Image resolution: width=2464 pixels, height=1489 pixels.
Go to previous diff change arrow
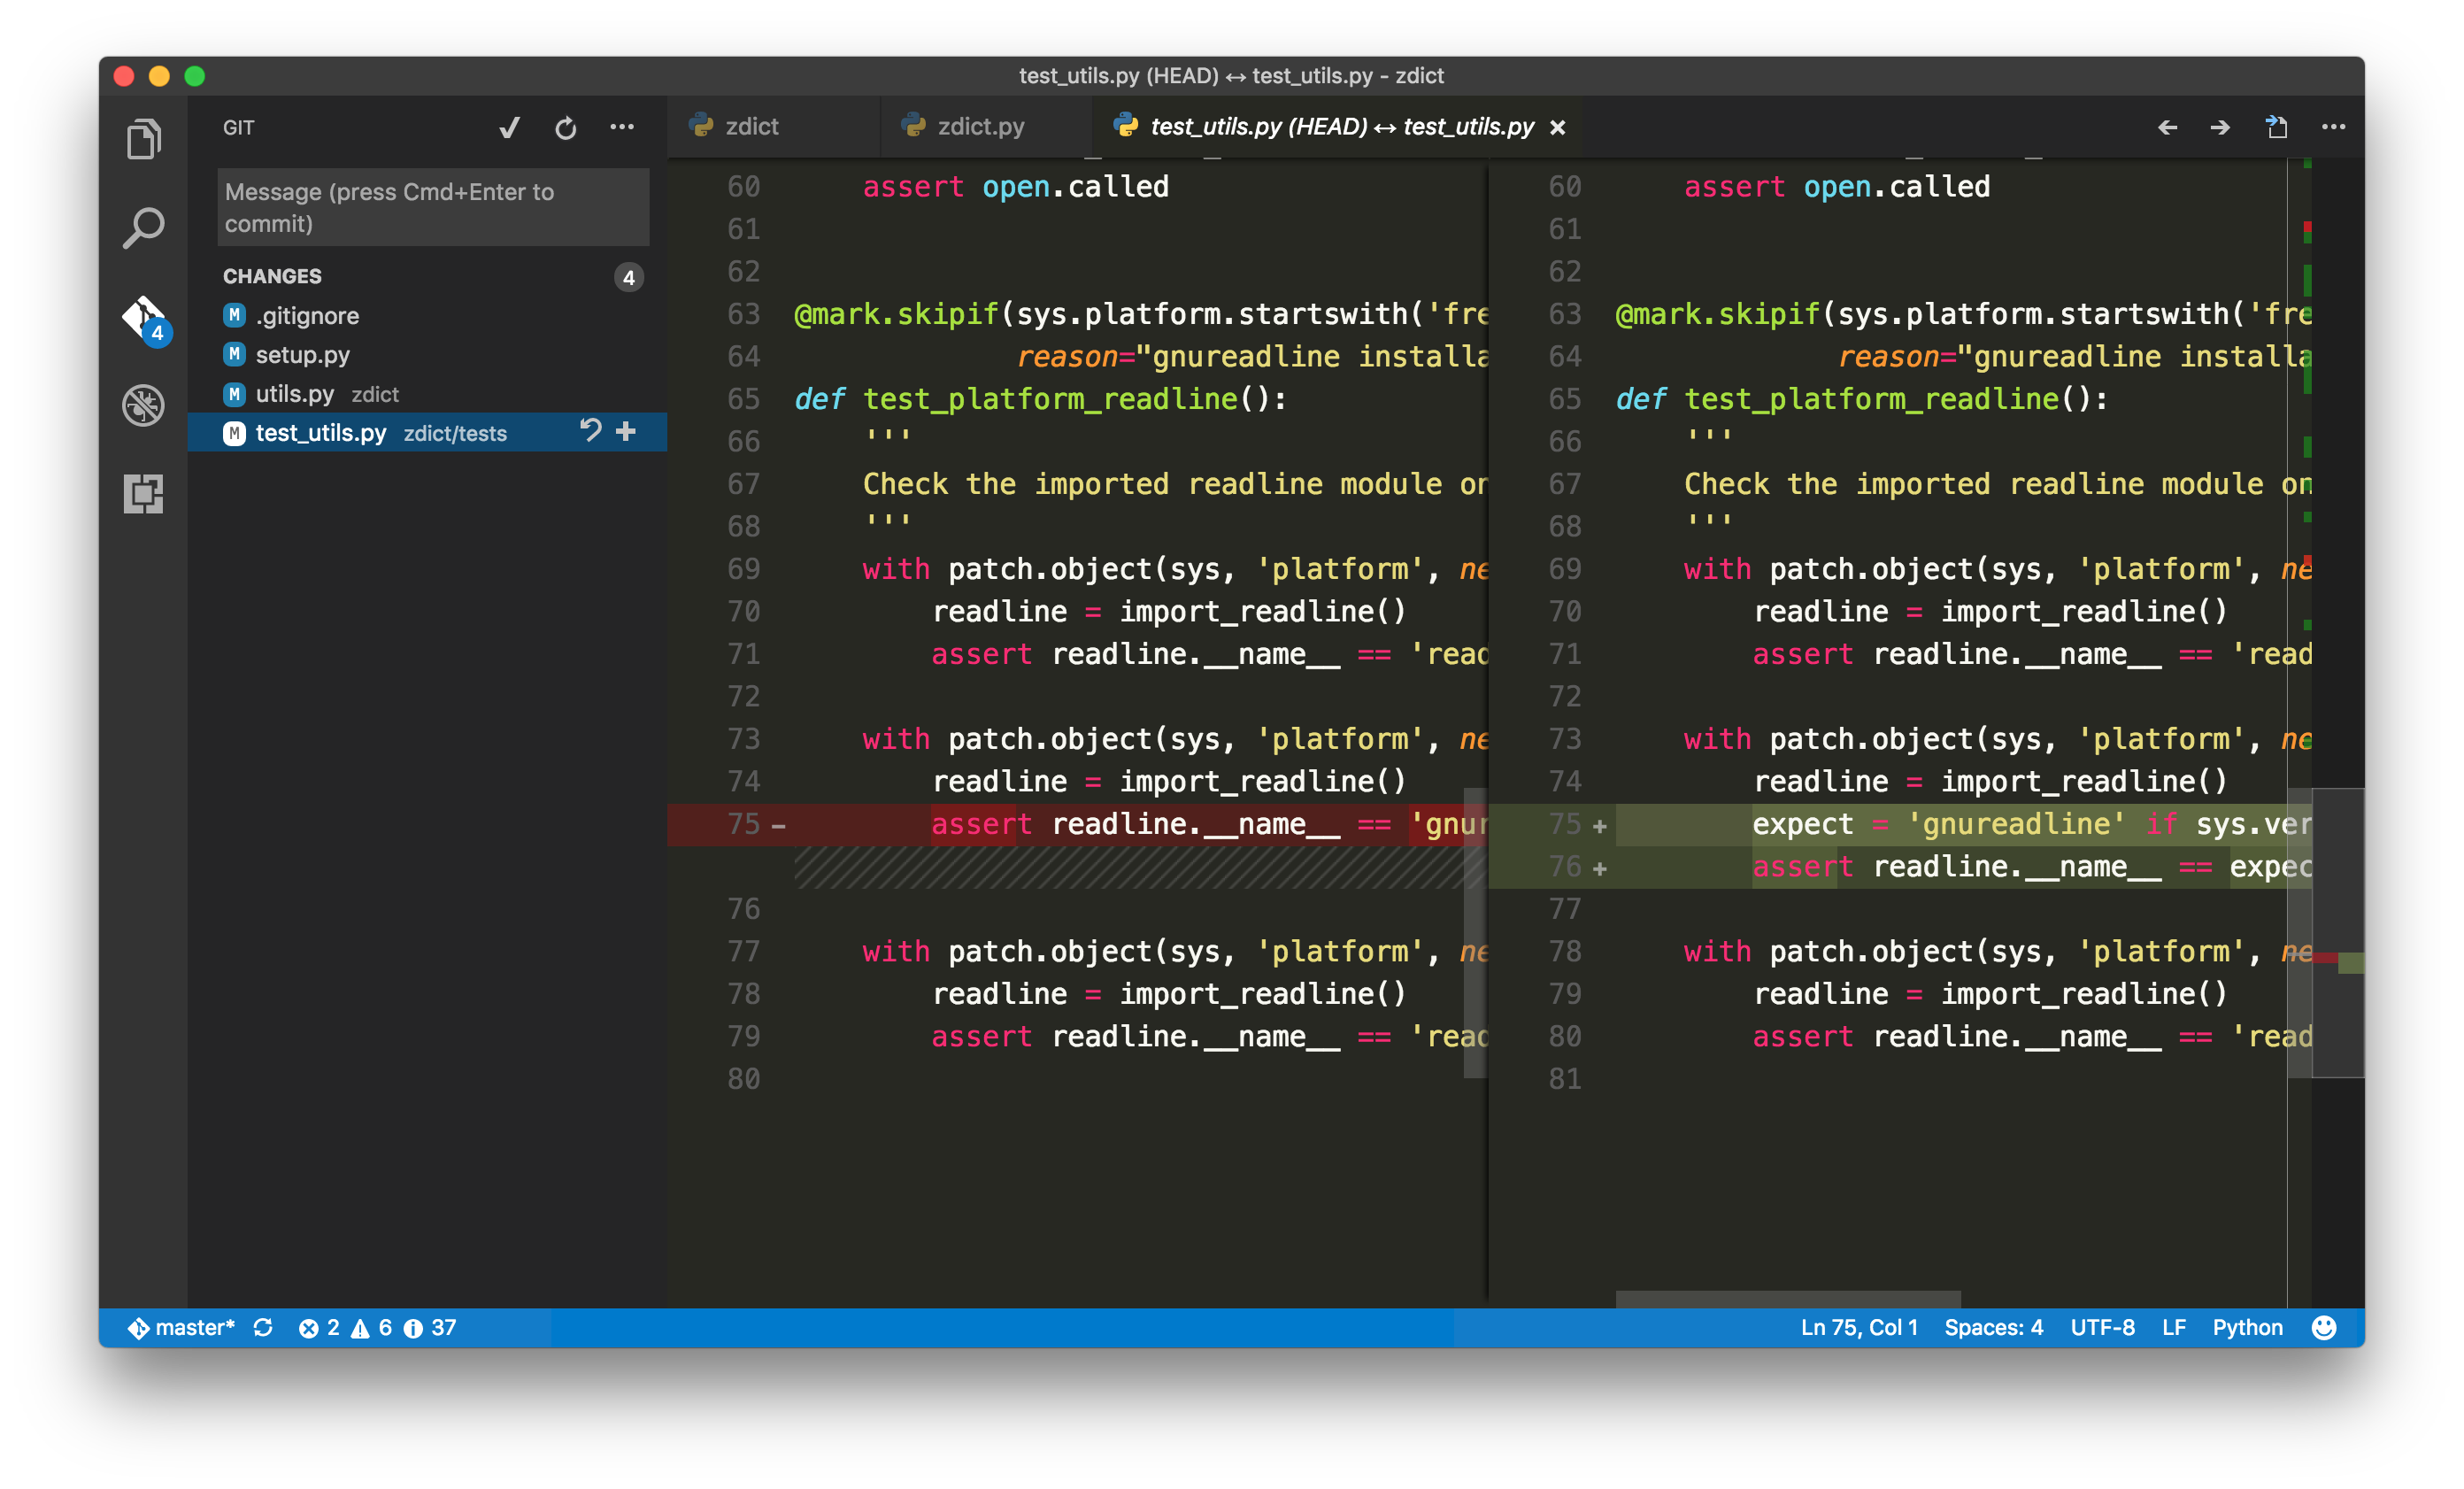pyautogui.click(x=2167, y=128)
